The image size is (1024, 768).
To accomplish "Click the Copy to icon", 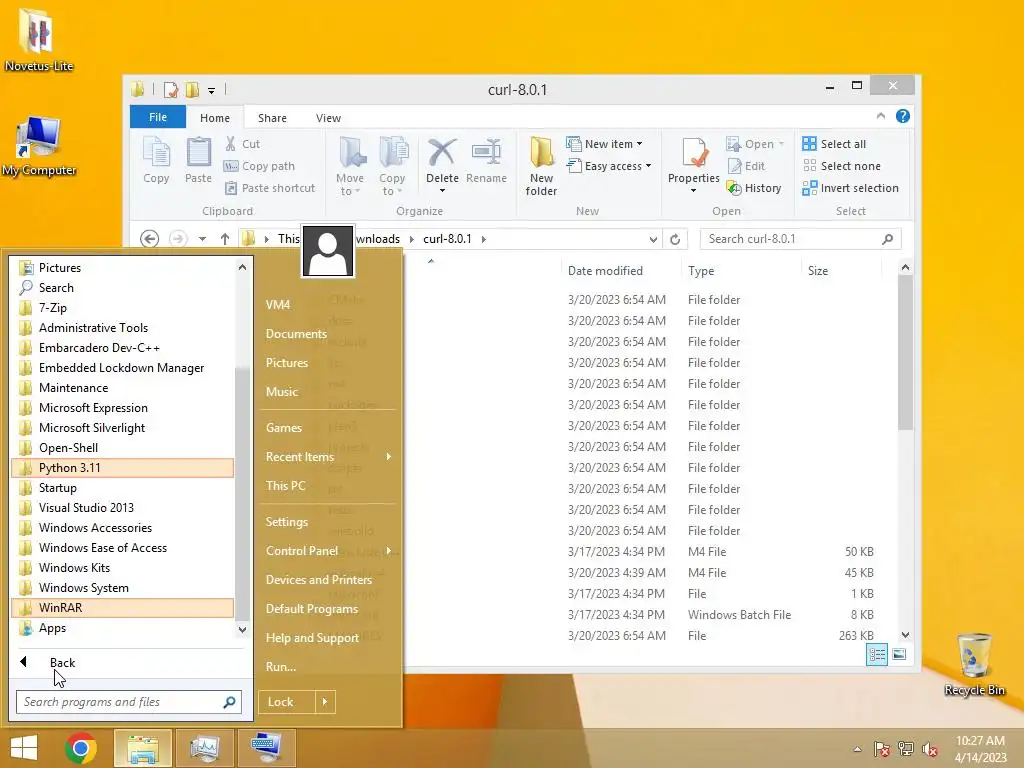I will (x=393, y=153).
